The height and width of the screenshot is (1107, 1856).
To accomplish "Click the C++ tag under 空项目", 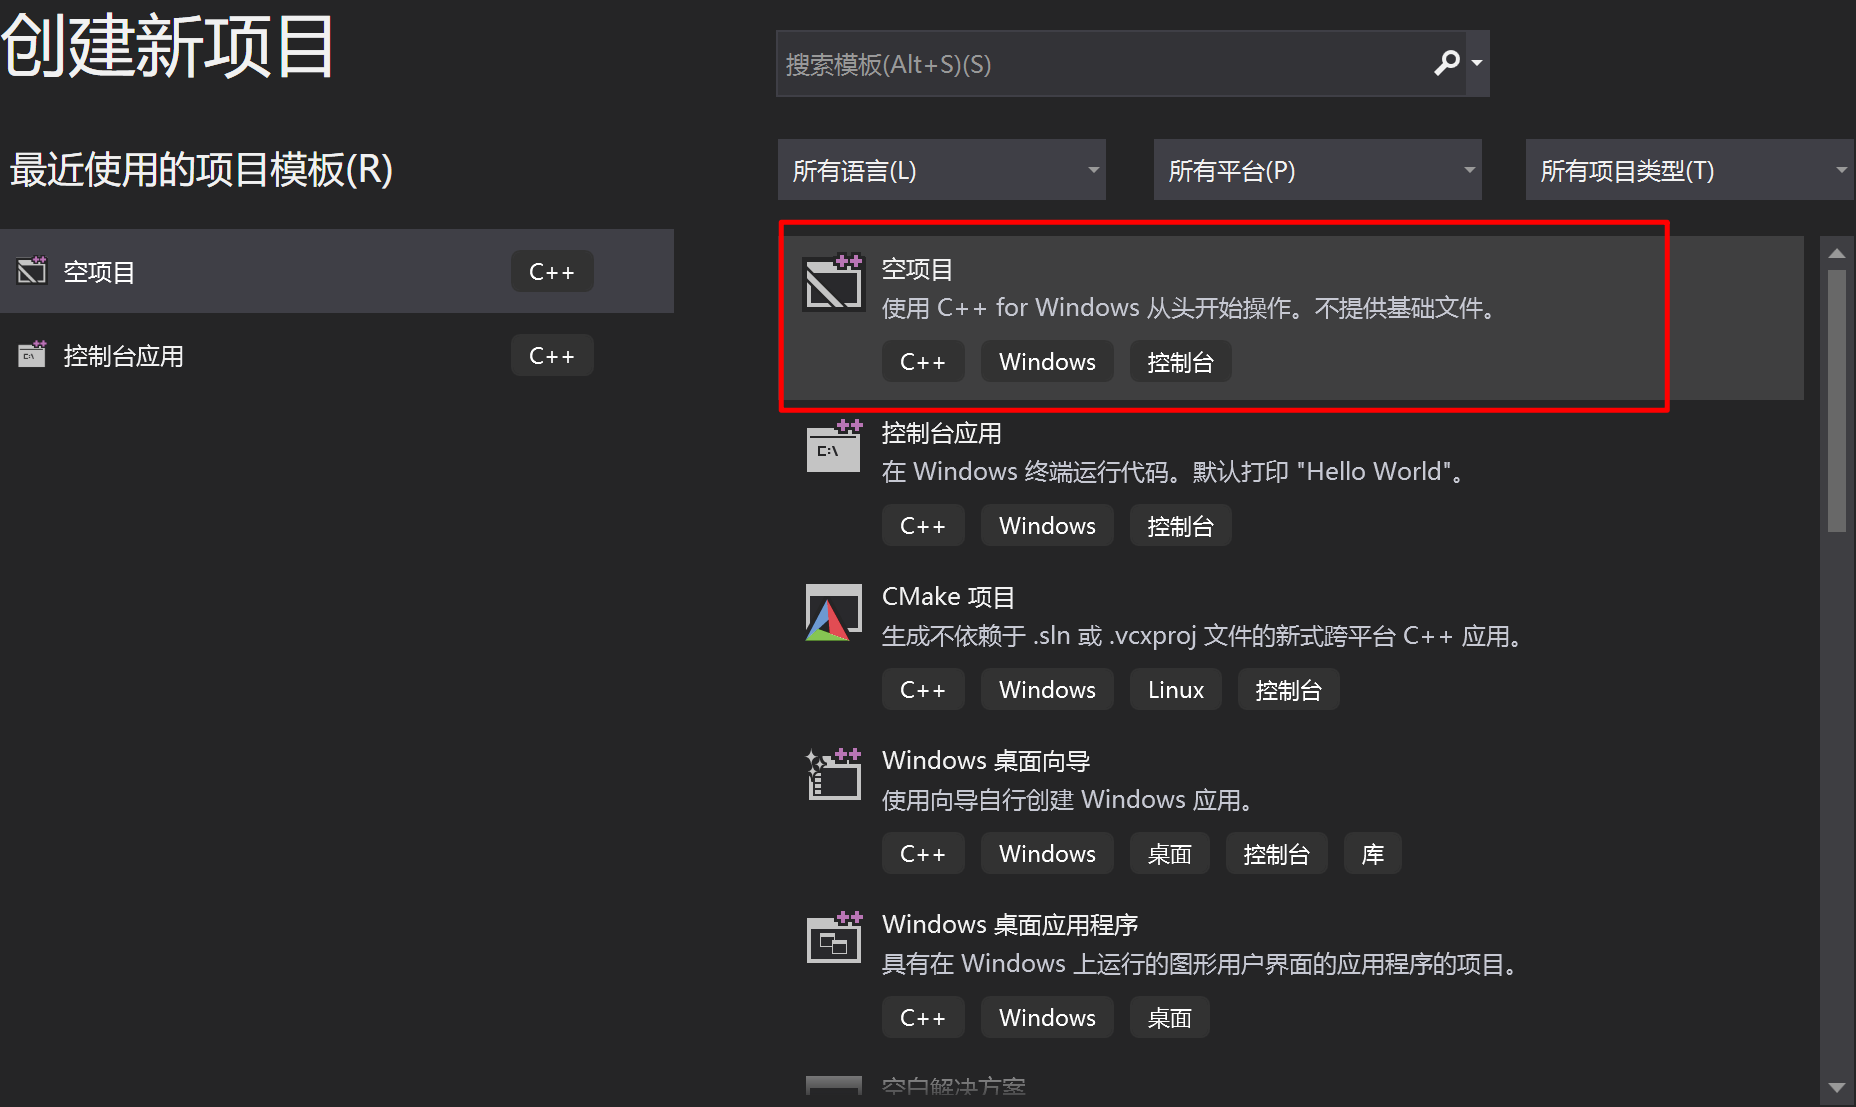I will click(922, 361).
